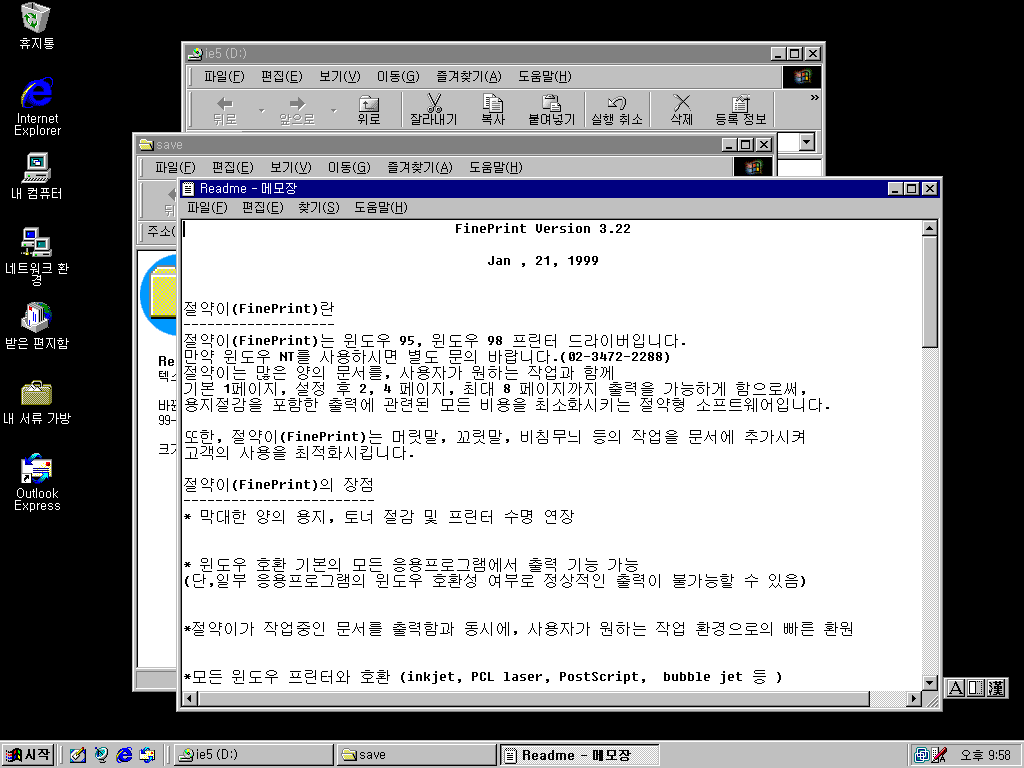1024x768 pixels.
Task: Click 복사 (Copy) icon in ie5 toolbar
Action: [x=492, y=110]
